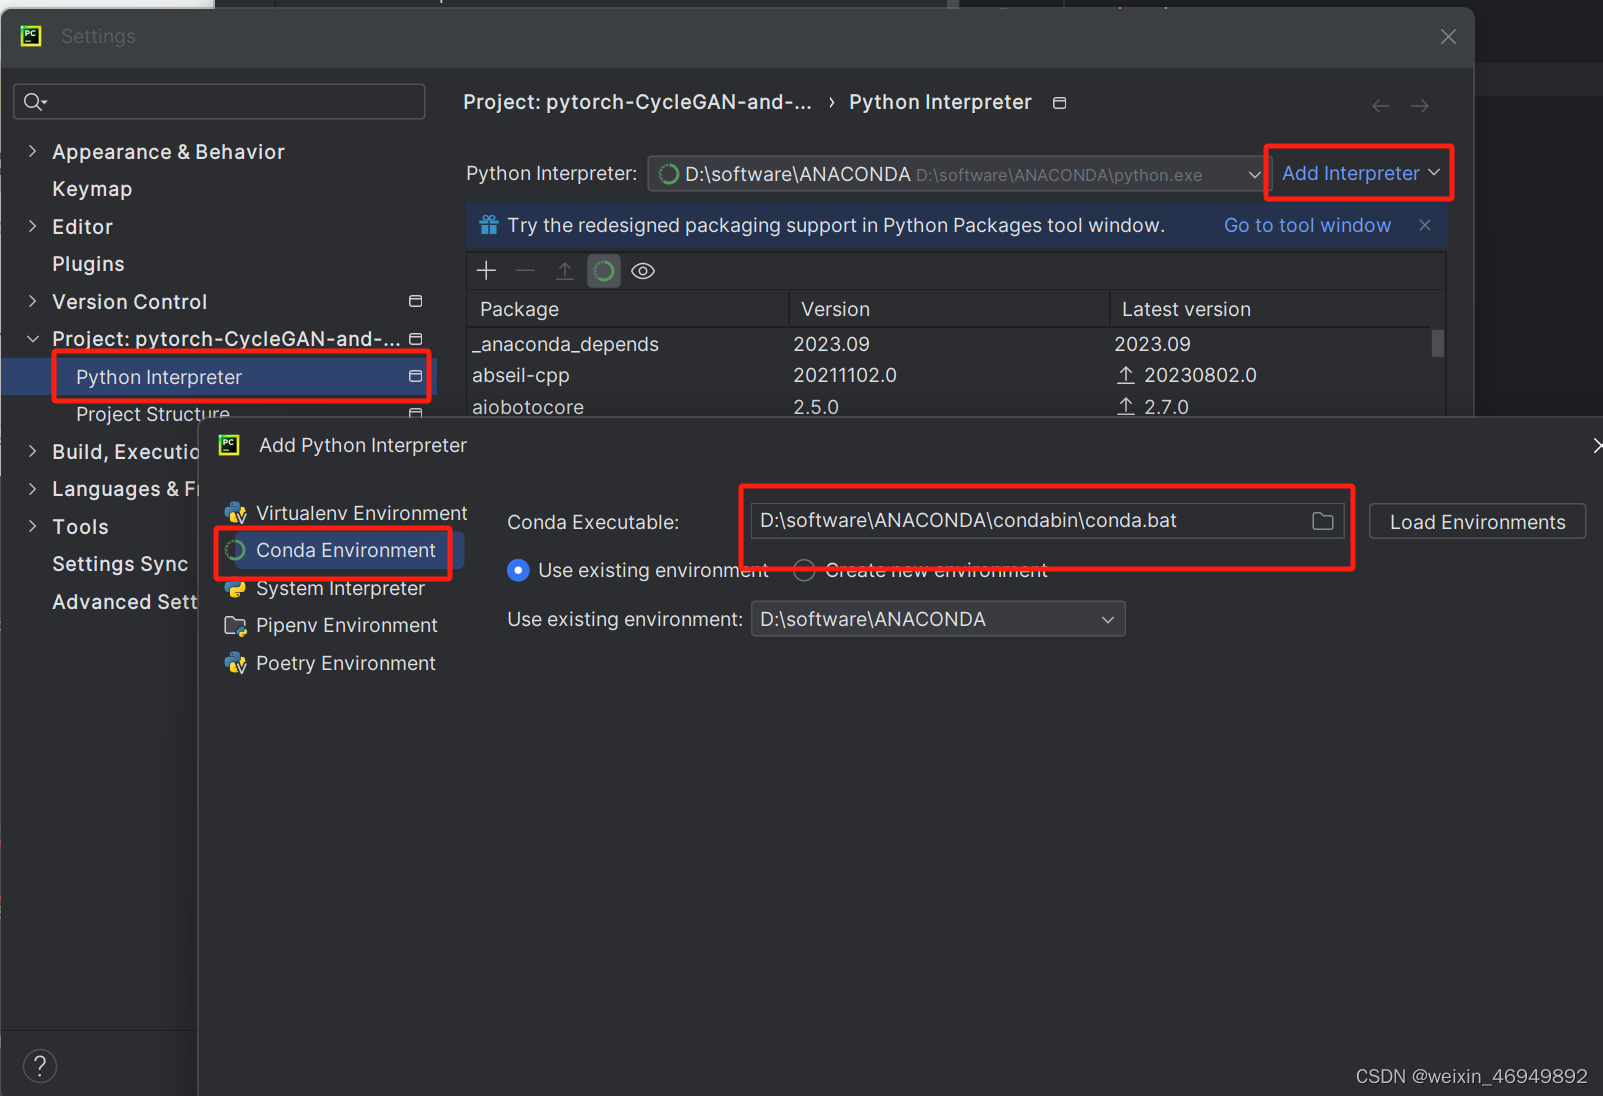1603x1096 pixels.
Task: Toggle show early releases eye icon
Action: [x=643, y=271]
